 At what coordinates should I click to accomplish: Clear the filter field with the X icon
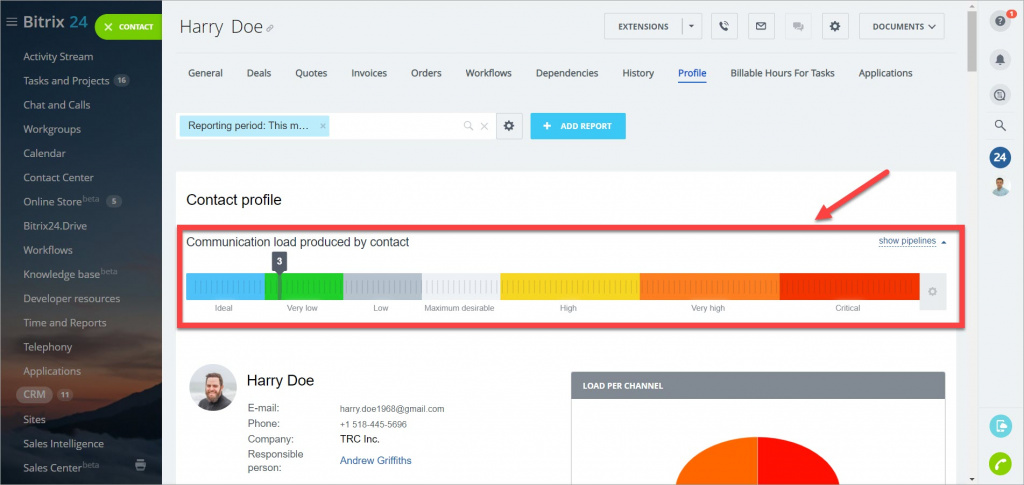point(484,126)
